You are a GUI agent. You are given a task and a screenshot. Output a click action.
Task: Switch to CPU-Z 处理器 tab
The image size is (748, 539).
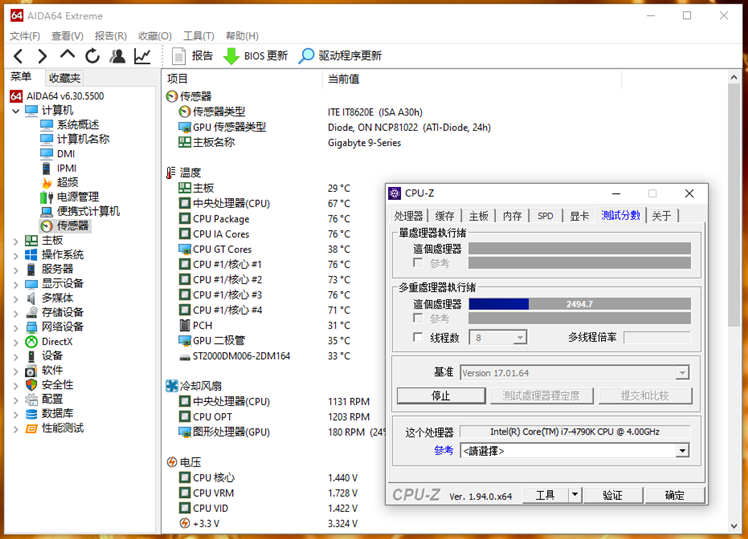pyautogui.click(x=409, y=216)
